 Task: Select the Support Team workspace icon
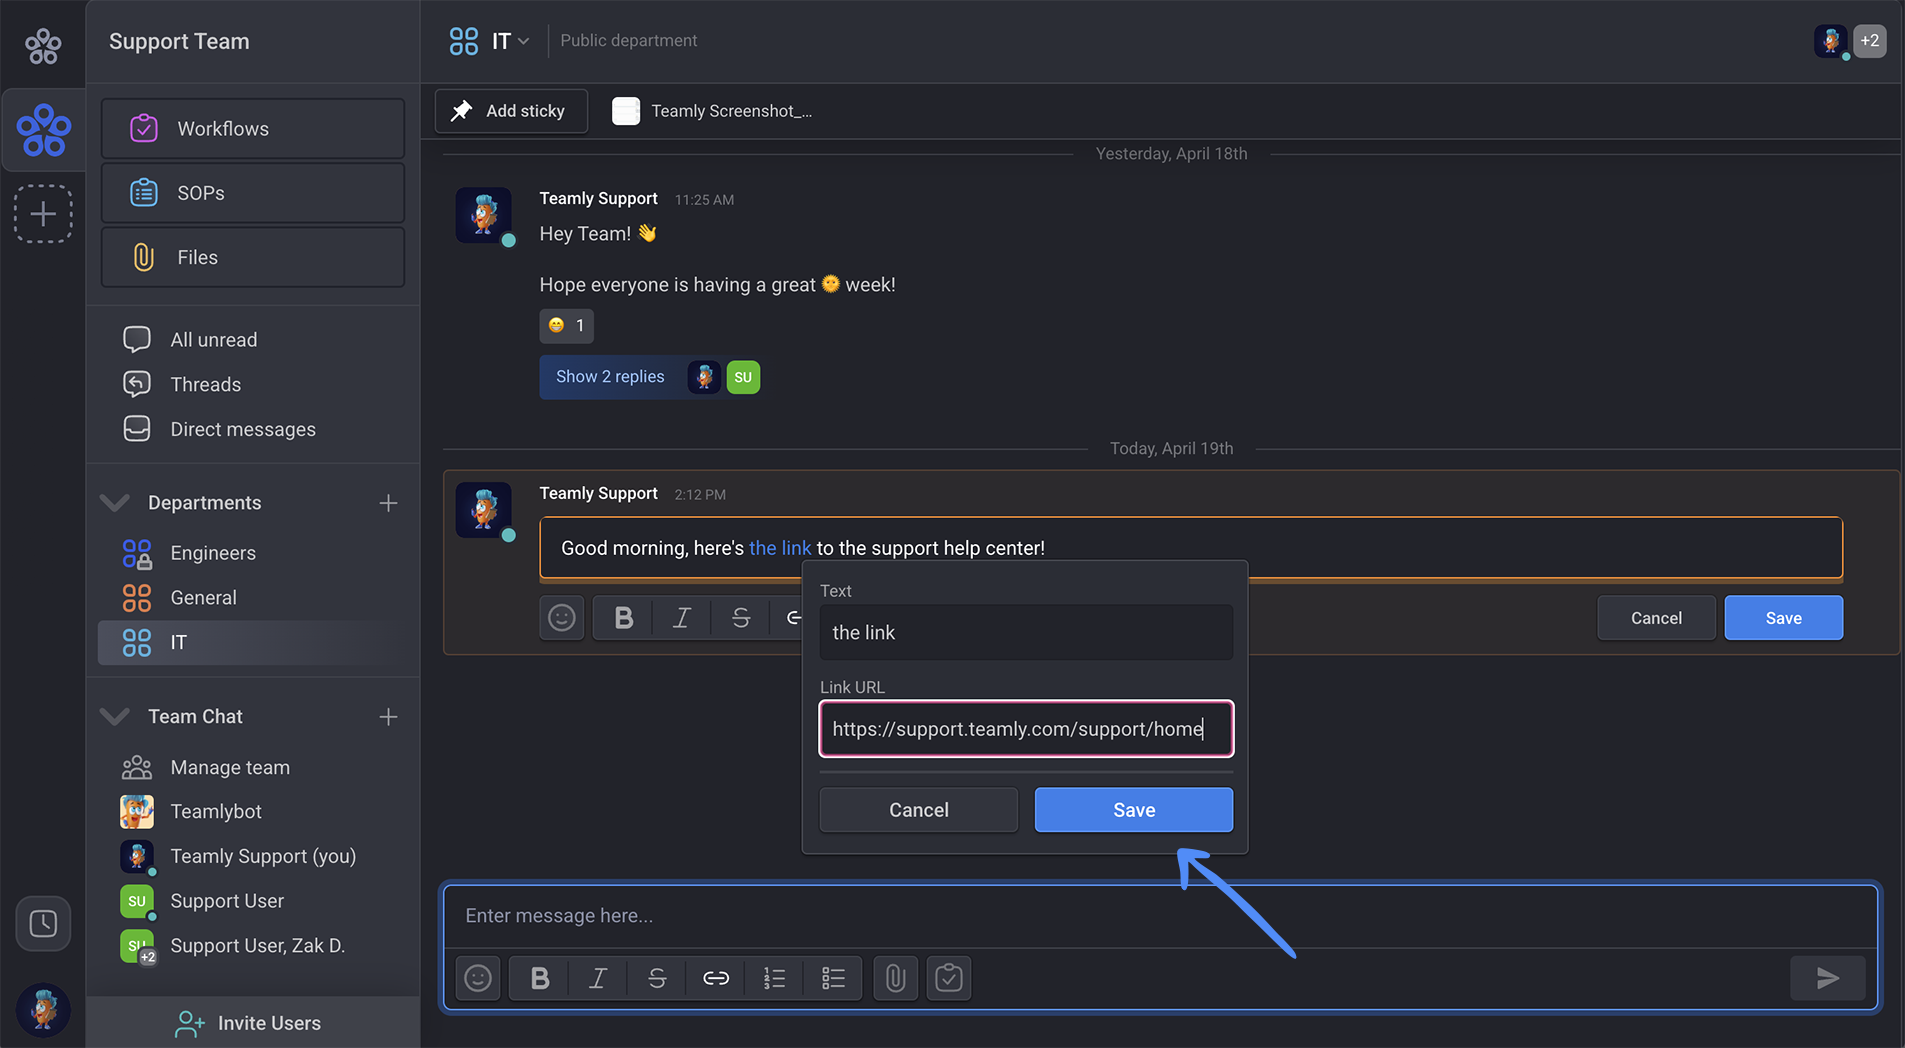point(44,130)
